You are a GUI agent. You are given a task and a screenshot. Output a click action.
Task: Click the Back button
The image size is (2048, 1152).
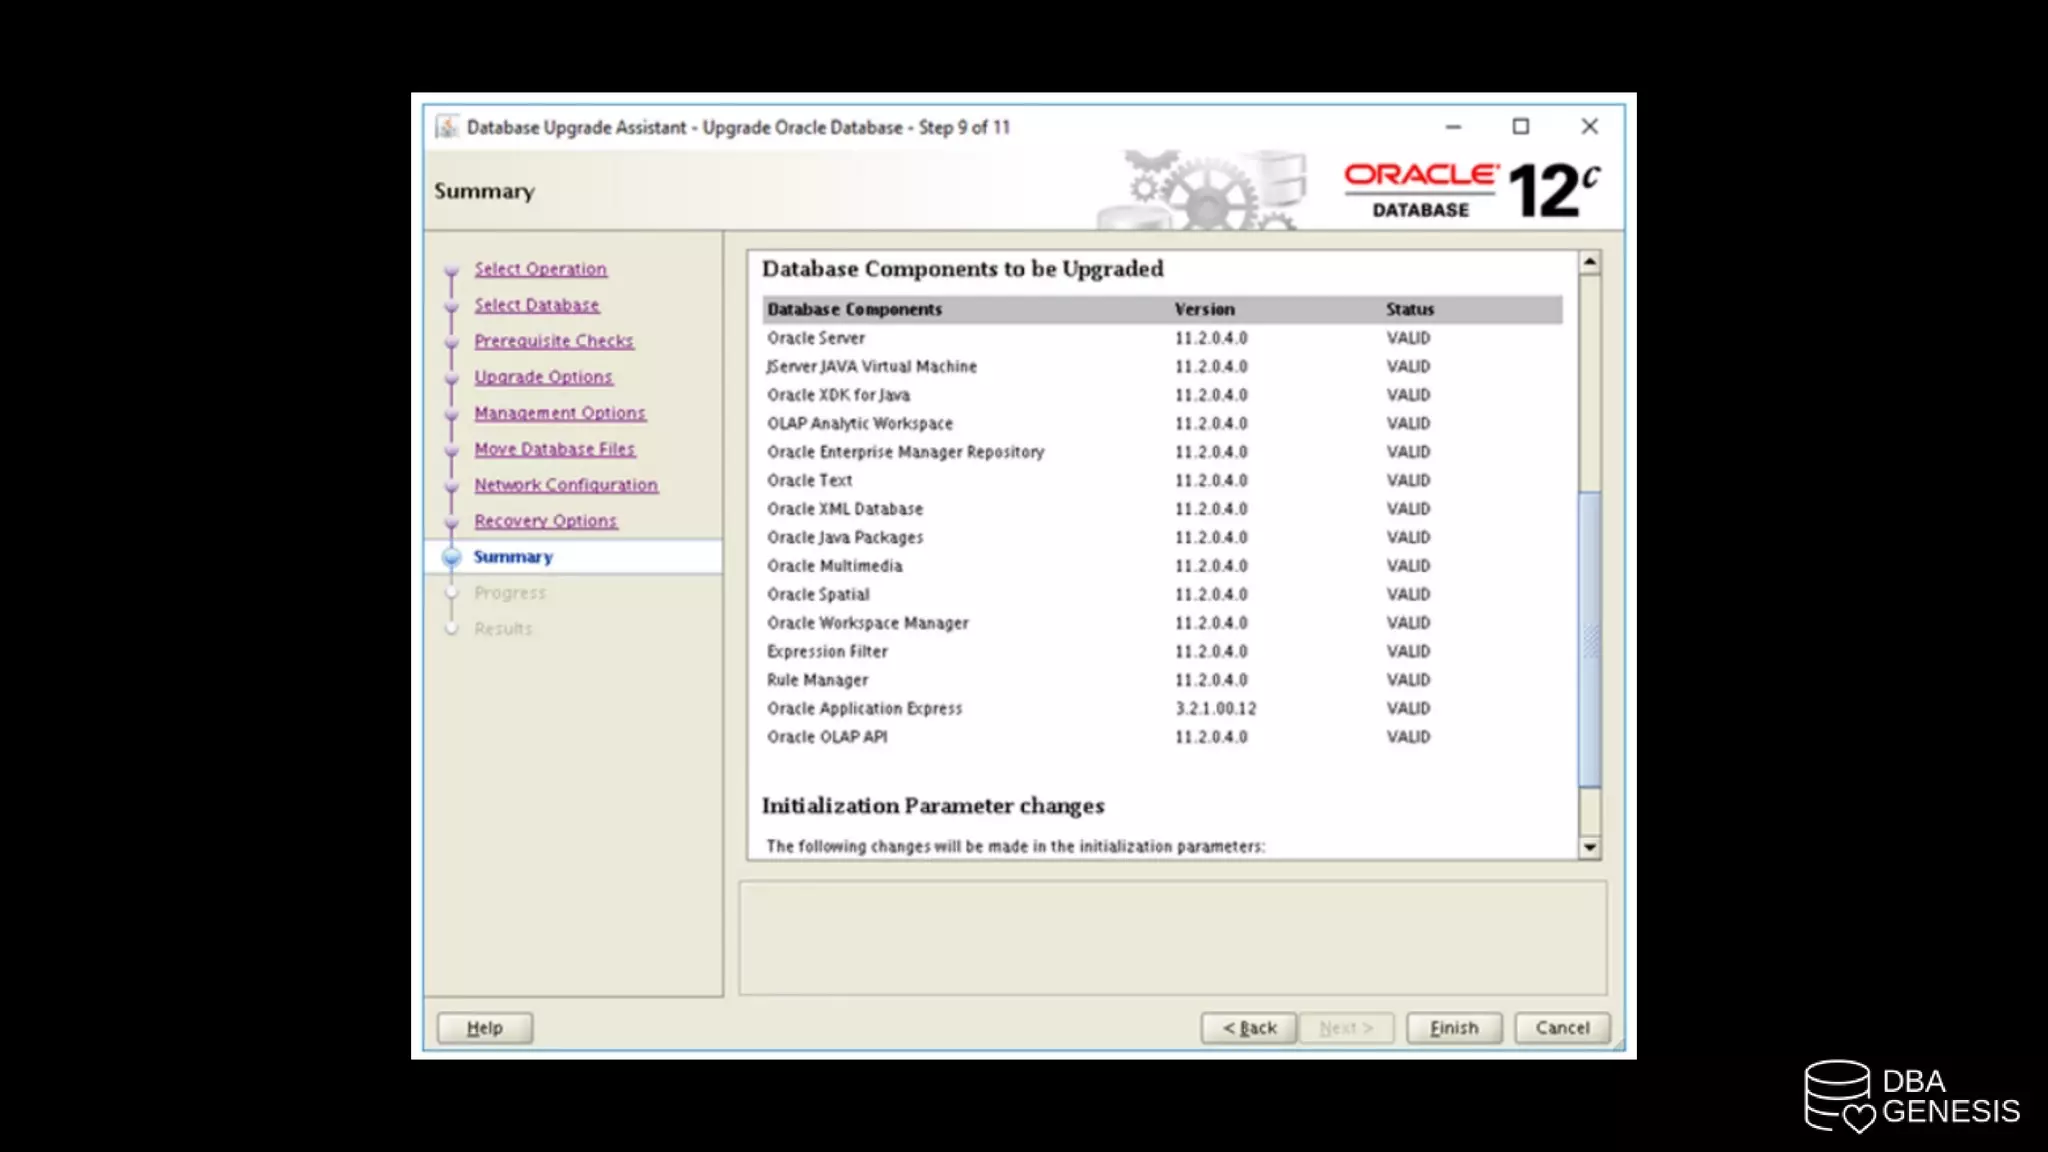pos(1249,1028)
